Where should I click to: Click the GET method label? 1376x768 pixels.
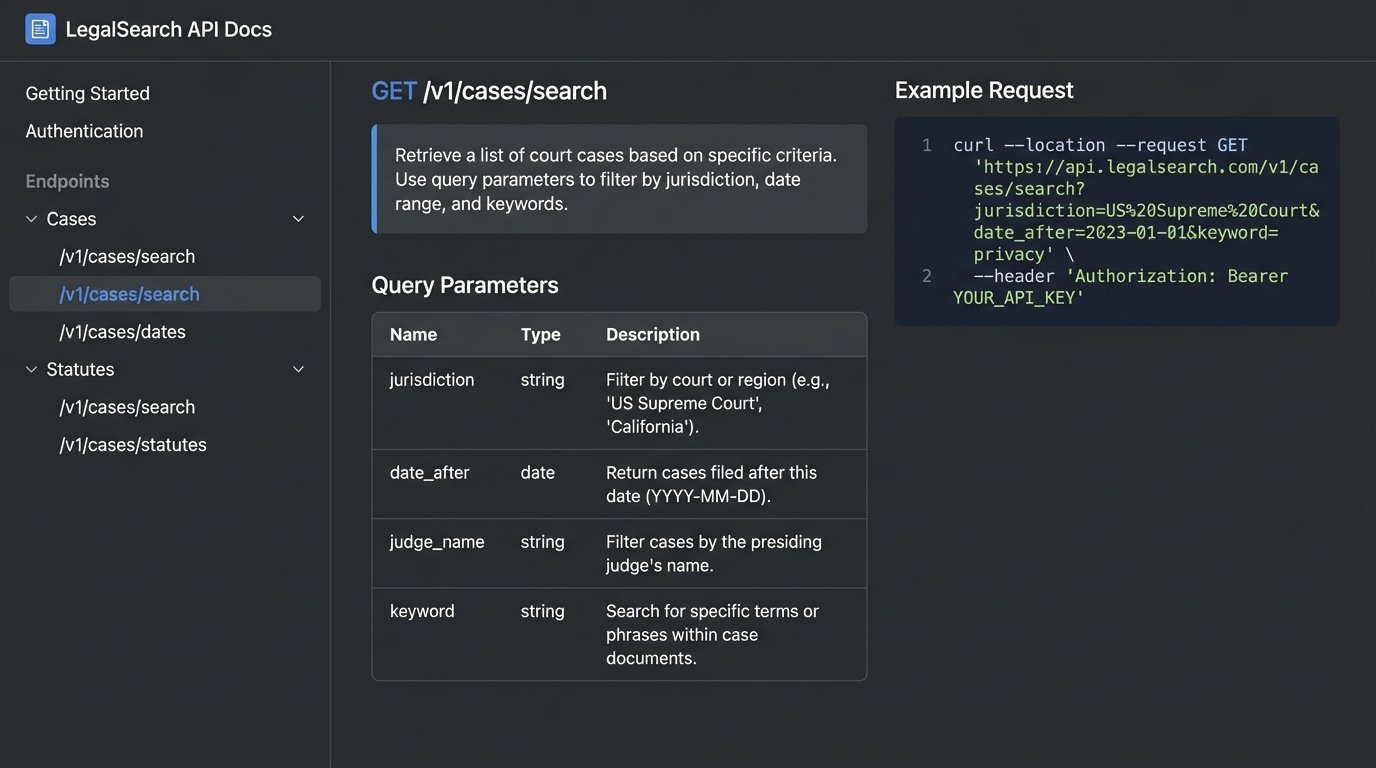click(x=394, y=90)
